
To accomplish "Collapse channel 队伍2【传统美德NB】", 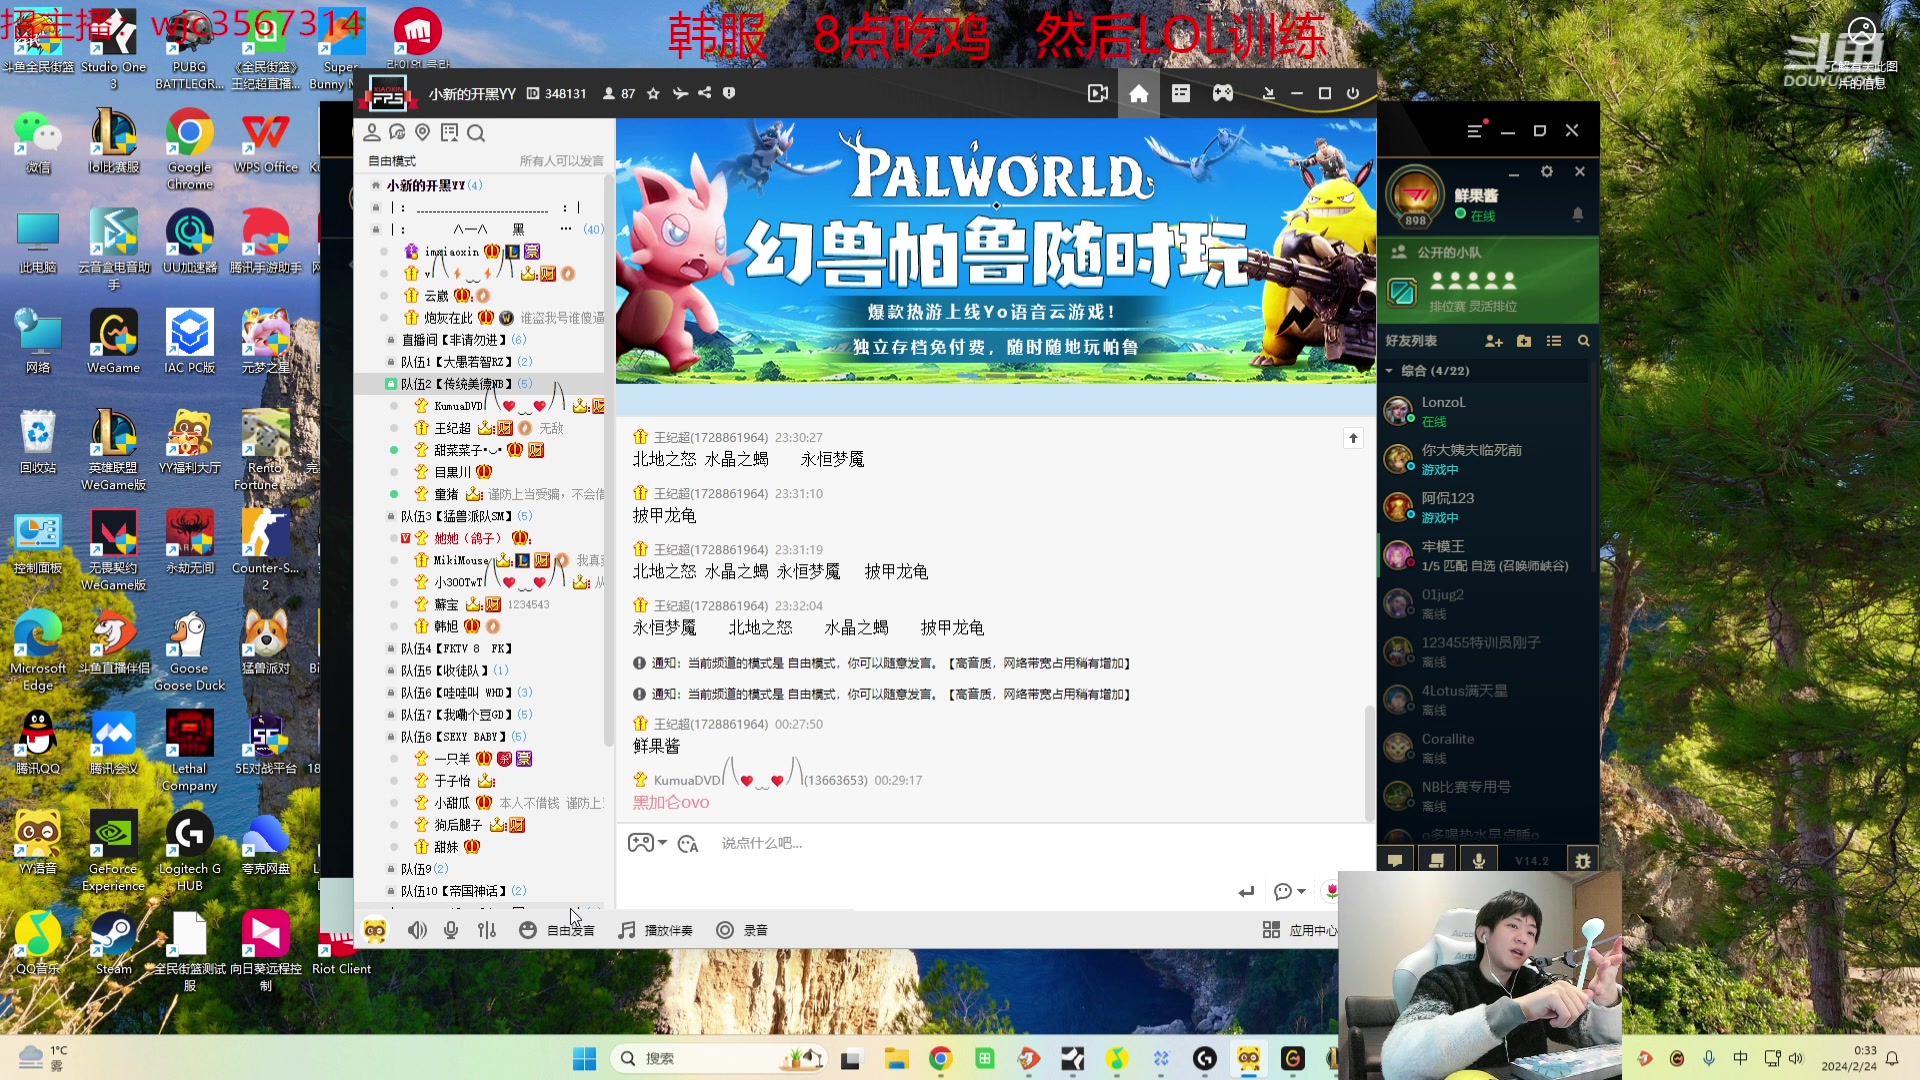I will click(x=466, y=384).
